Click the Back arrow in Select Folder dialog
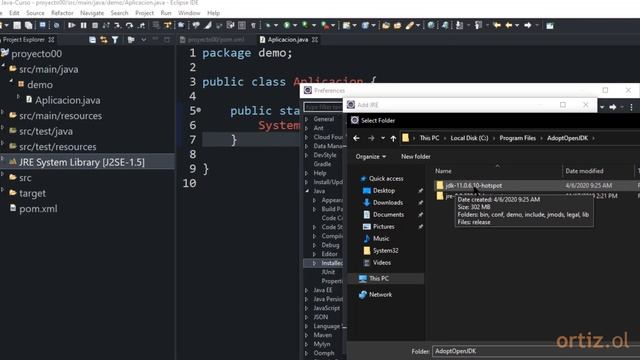Screen dimensions: 640x360 tap(356, 138)
